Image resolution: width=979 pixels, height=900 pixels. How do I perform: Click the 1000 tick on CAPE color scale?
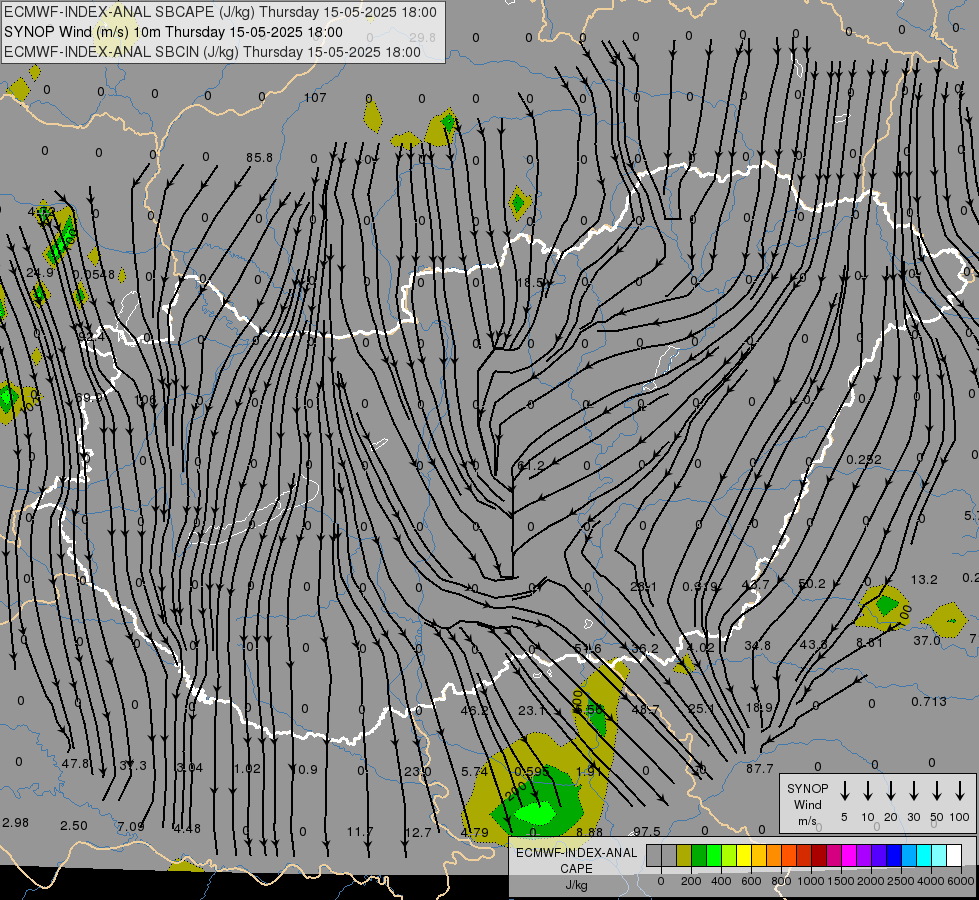[810, 881]
